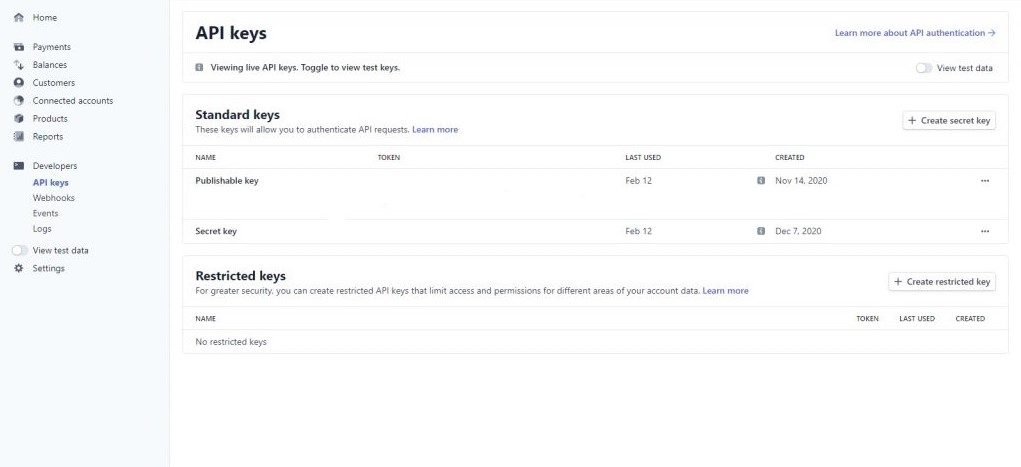
Task: Click the Create secret key button
Action: click(x=949, y=120)
